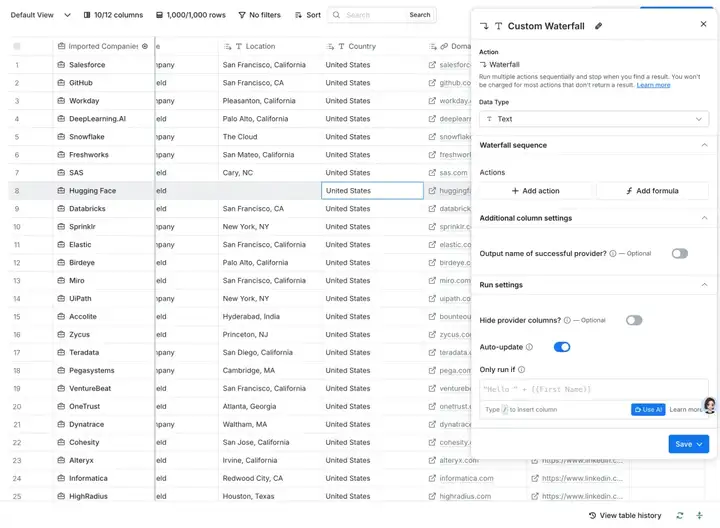This screenshot has width=720, height=528.
Task: Open the zycus domain link icon
Action: [432, 334]
